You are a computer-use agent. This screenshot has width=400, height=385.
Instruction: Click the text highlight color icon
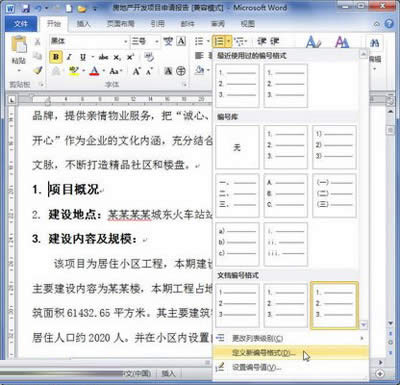click(x=74, y=71)
